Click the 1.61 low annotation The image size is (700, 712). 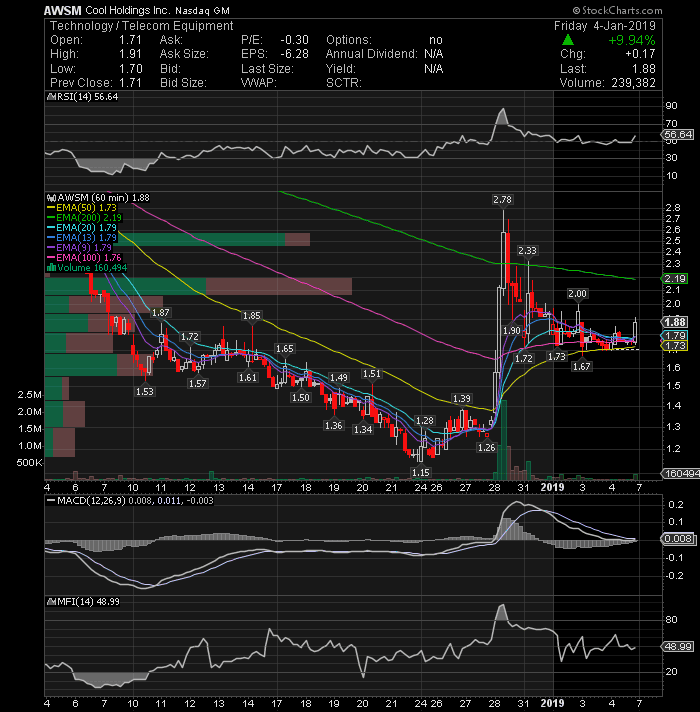pyautogui.click(x=248, y=377)
